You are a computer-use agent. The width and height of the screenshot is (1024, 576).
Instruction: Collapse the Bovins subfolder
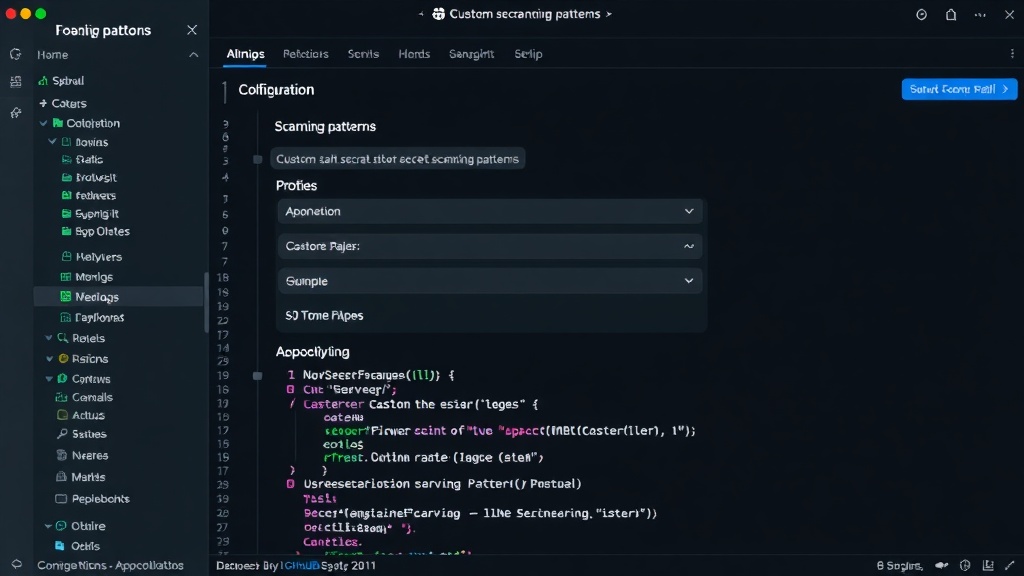click(52, 142)
